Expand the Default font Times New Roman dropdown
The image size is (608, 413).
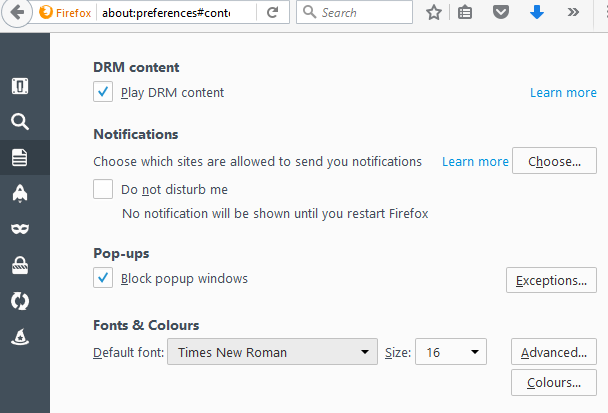[x=272, y=352]
